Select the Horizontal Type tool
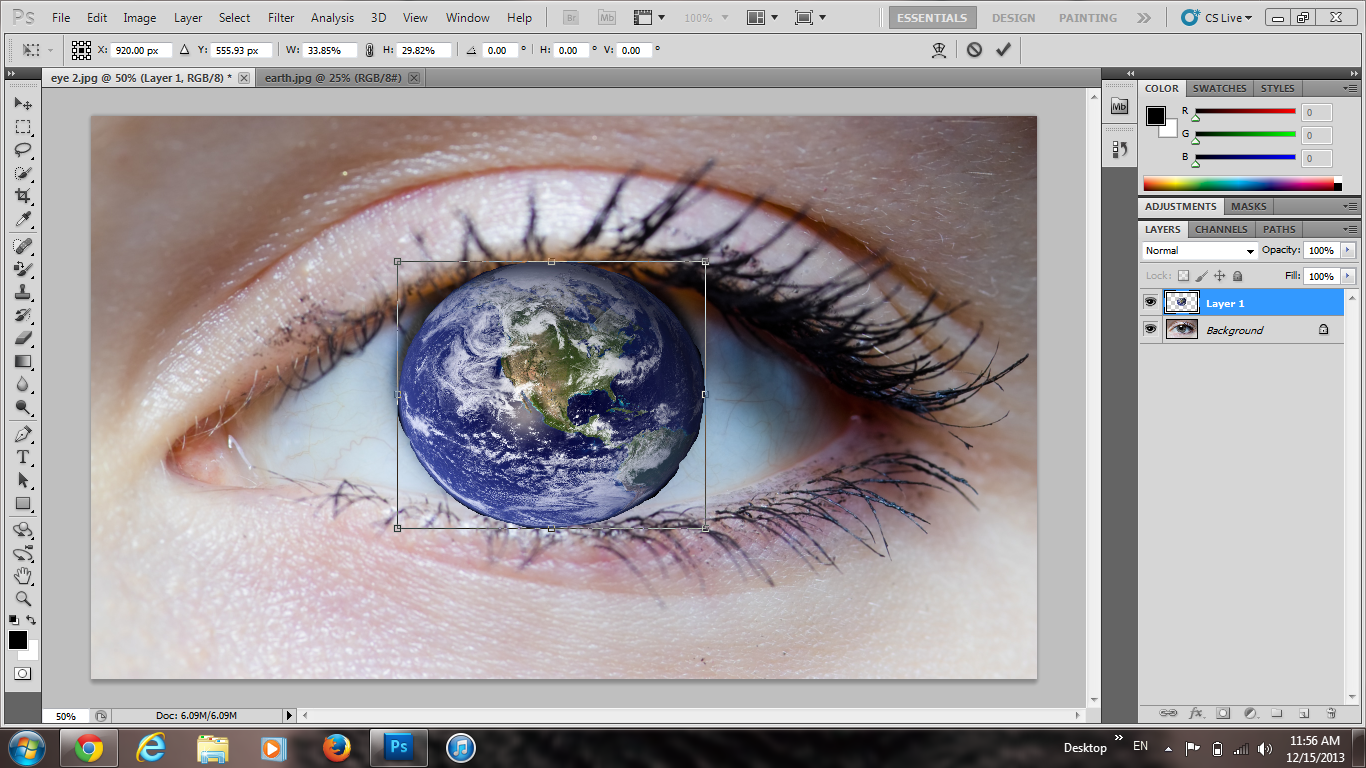Image resolution: width=1366 pixels, height=768 pixels. [x=22, y=455]
